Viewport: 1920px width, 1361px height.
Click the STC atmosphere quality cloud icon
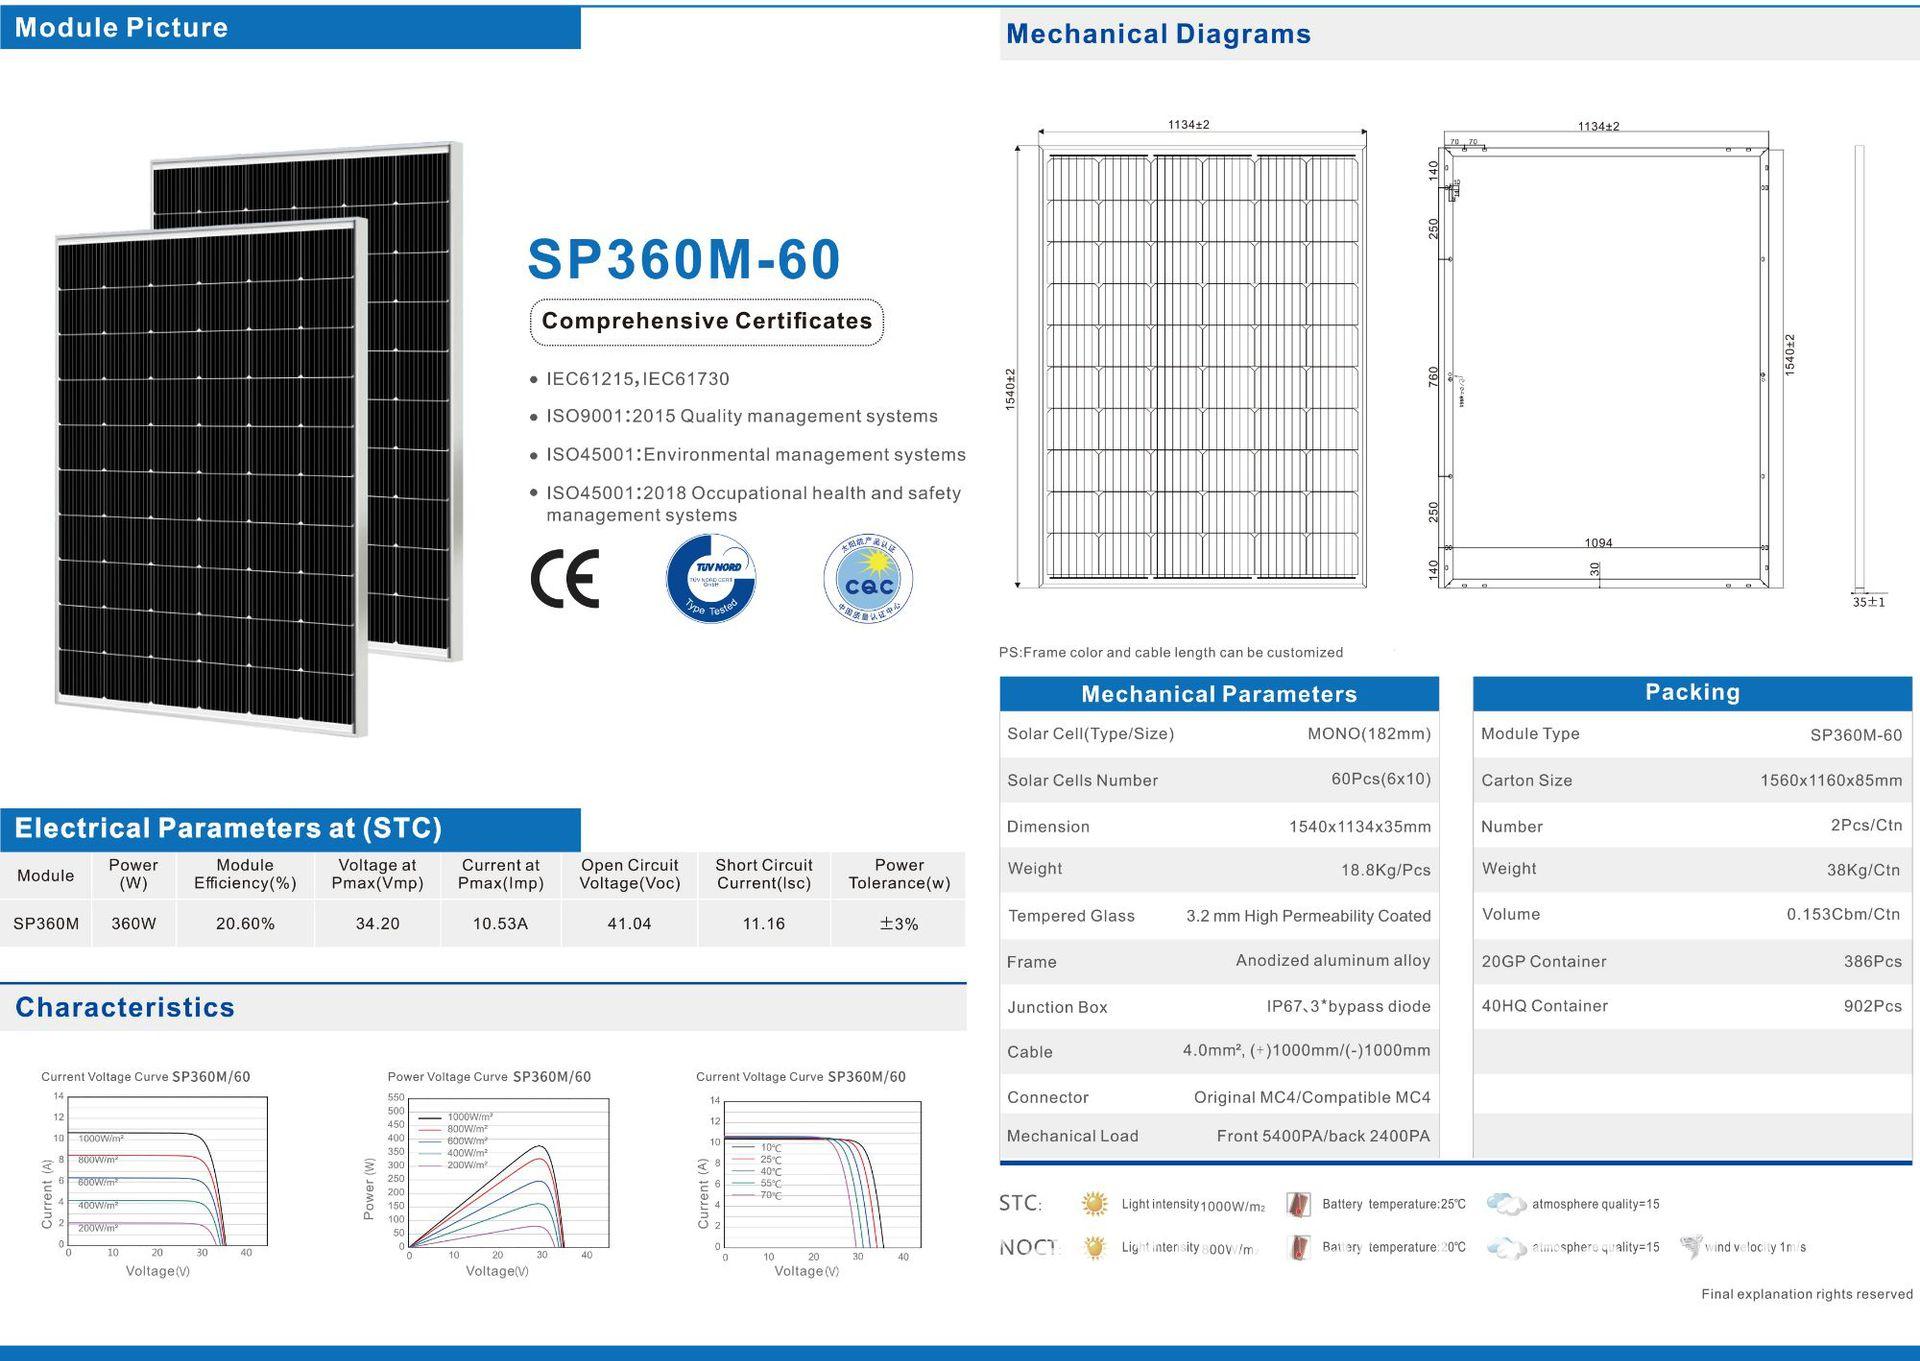coord(1506,1204)
